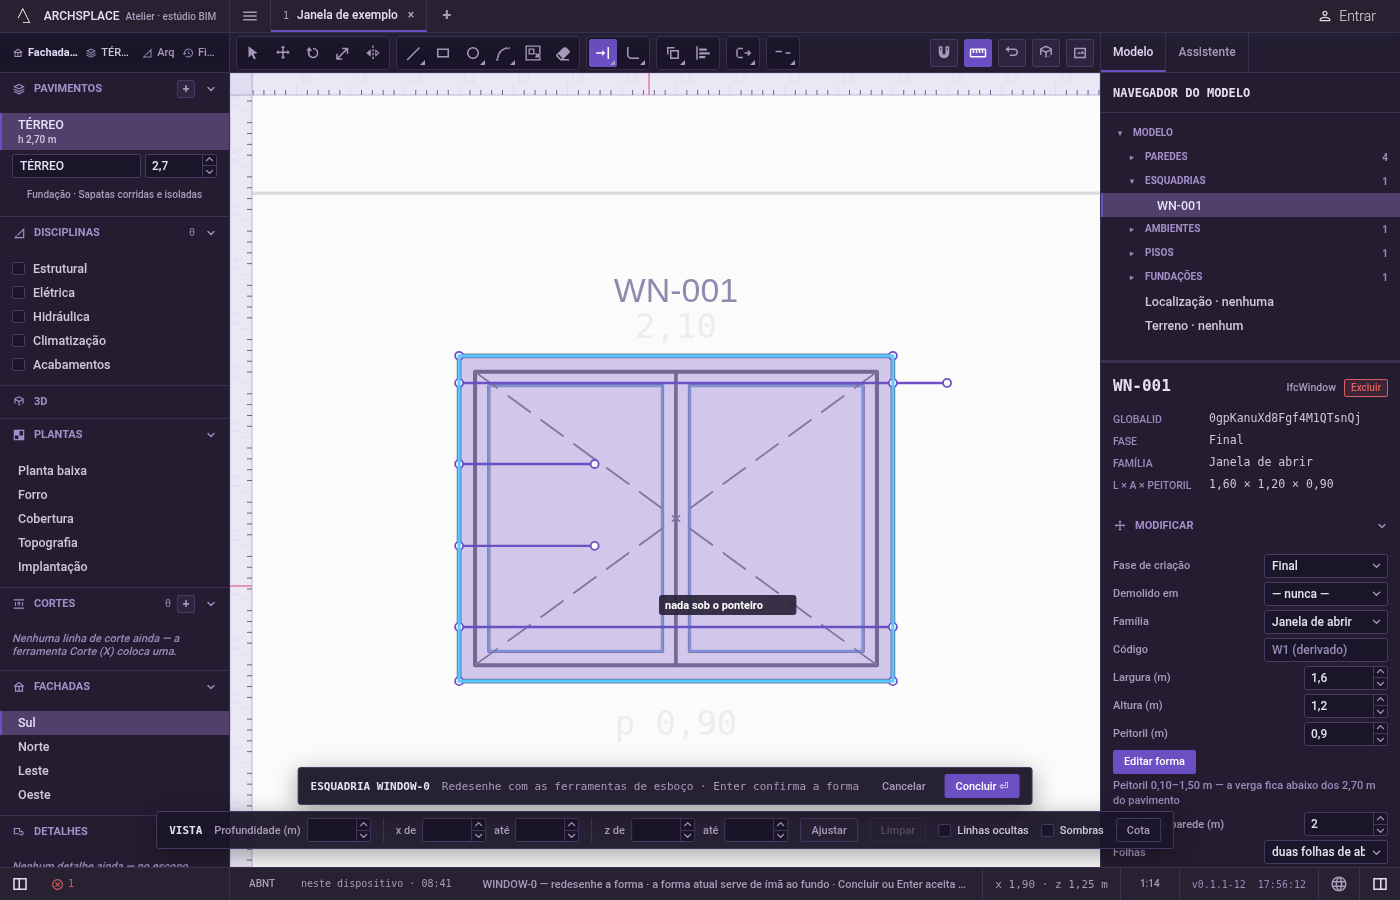This screenshot has width=1400, height=900.
Task: Click the Excluir button
Action: [1365, 388]
